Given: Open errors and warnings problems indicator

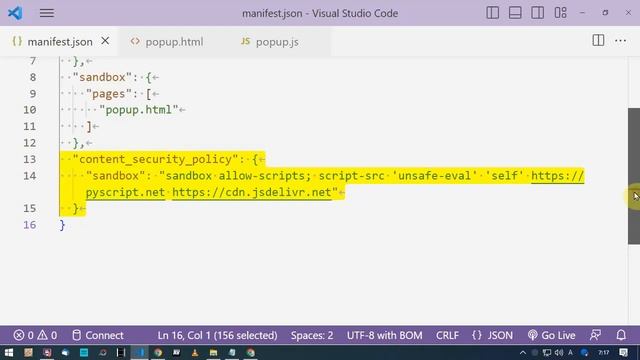Looking at the screenshot, I should [x=35, y=336].
